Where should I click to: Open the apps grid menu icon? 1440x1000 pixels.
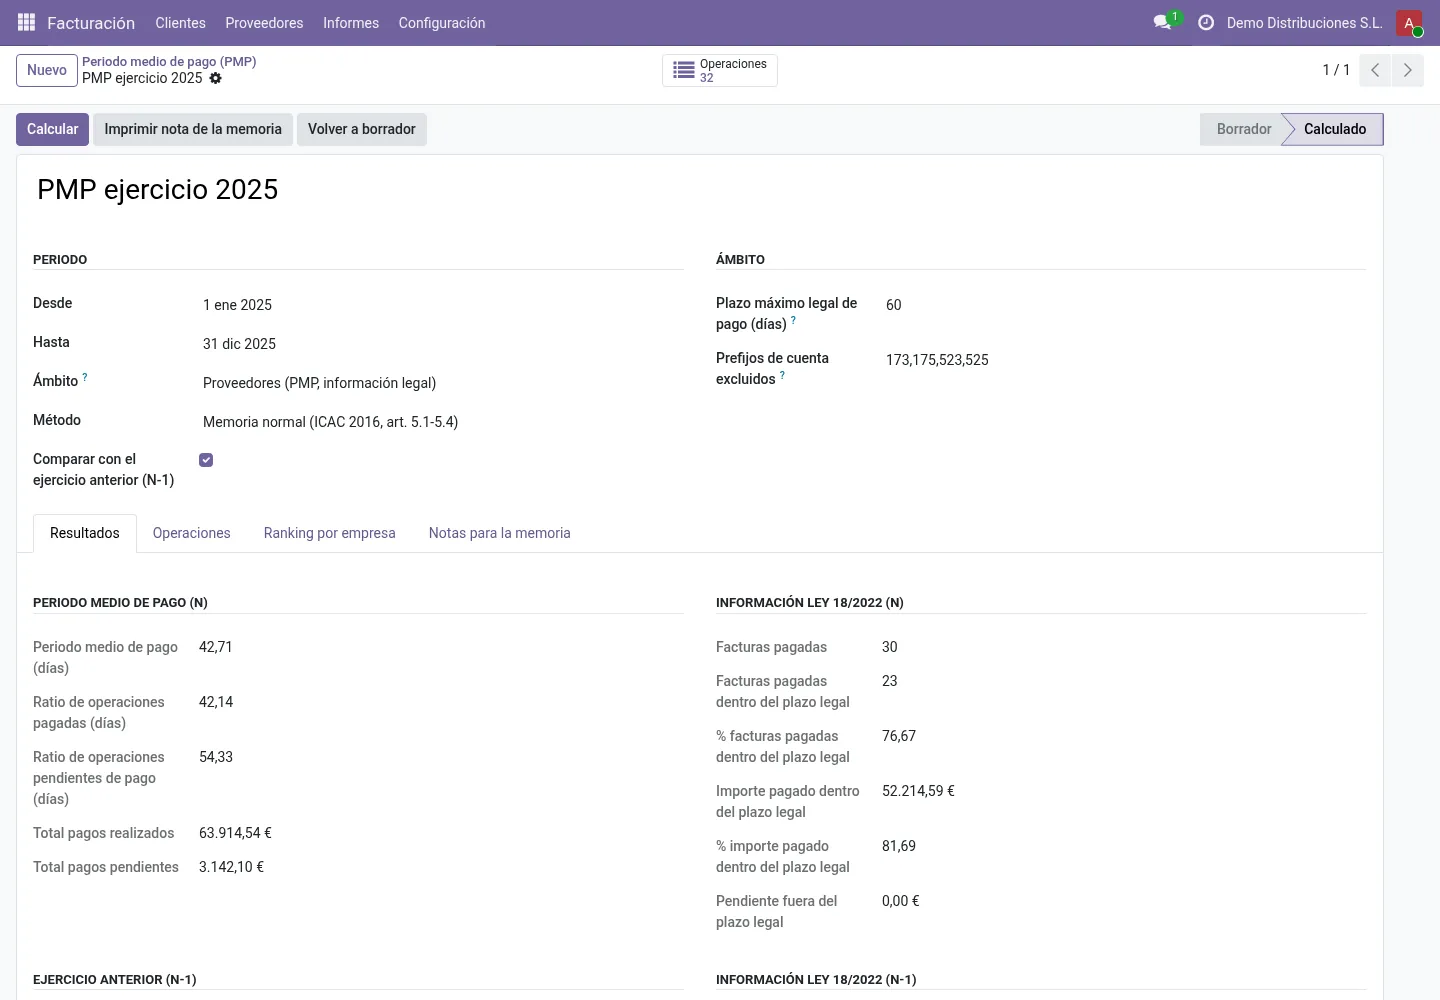(x=27, y=22)
